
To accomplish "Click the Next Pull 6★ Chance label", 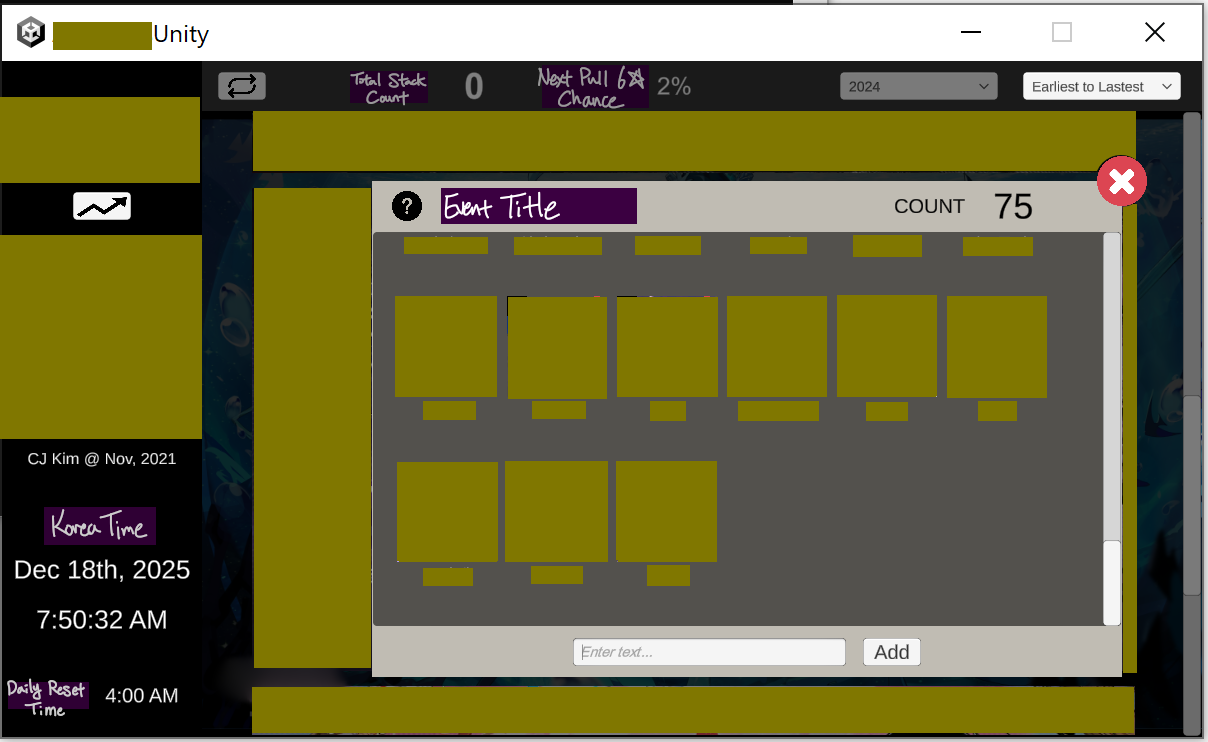I will click(594, 87).
